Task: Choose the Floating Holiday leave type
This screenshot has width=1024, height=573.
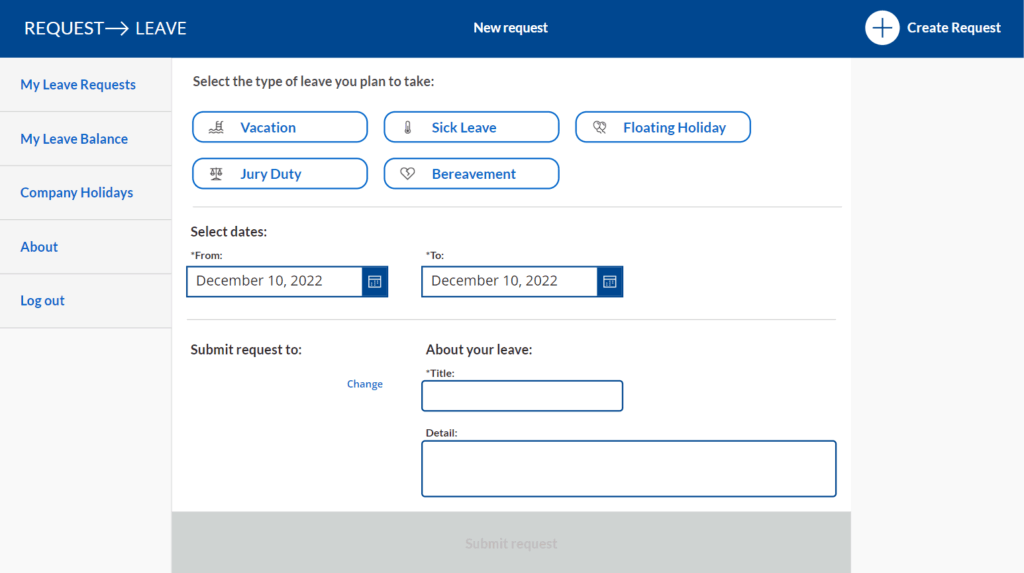Action: tap(663, 127)
